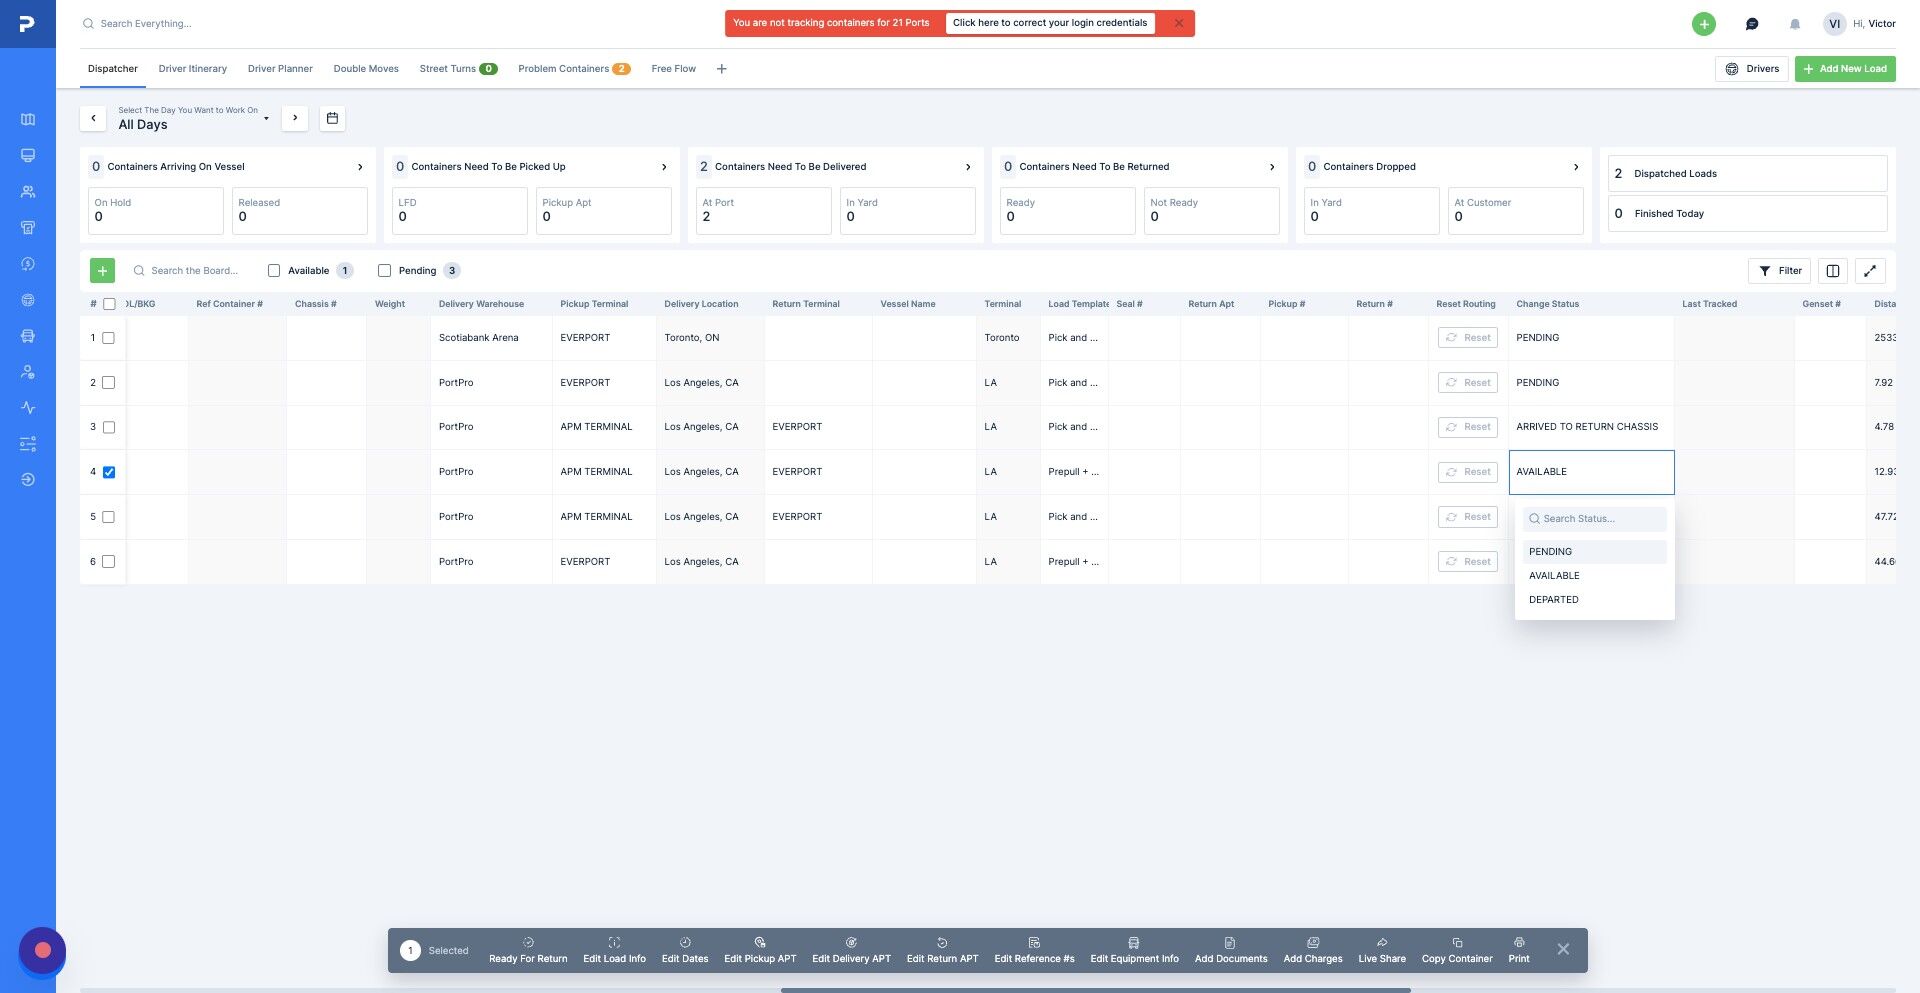Expand Containers Need To Be Picked Up card
Viewport: 1920px width, 993px height.
point(664,167)
